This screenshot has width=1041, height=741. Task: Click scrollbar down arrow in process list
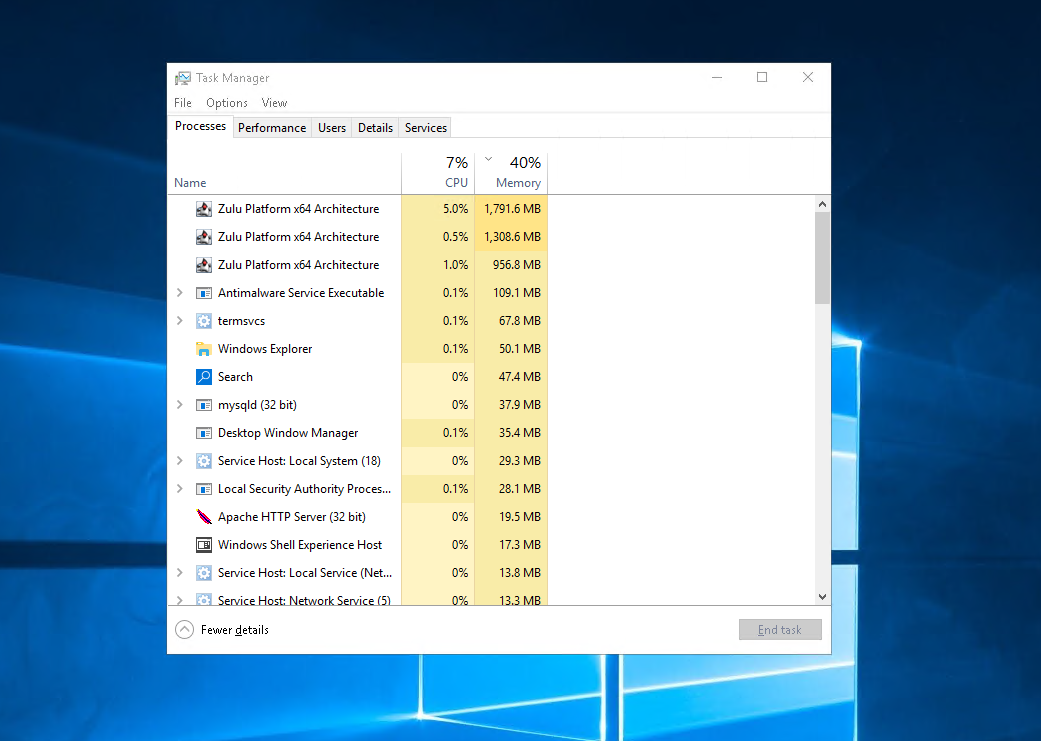pos(823,597)
